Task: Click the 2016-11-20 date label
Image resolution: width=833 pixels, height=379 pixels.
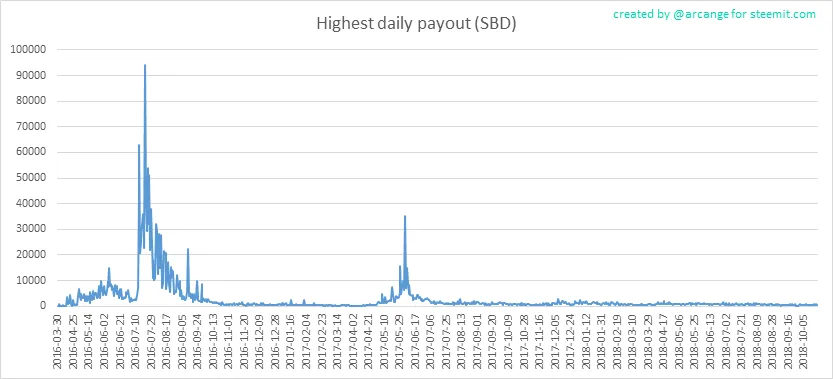Action: [243, 341]
